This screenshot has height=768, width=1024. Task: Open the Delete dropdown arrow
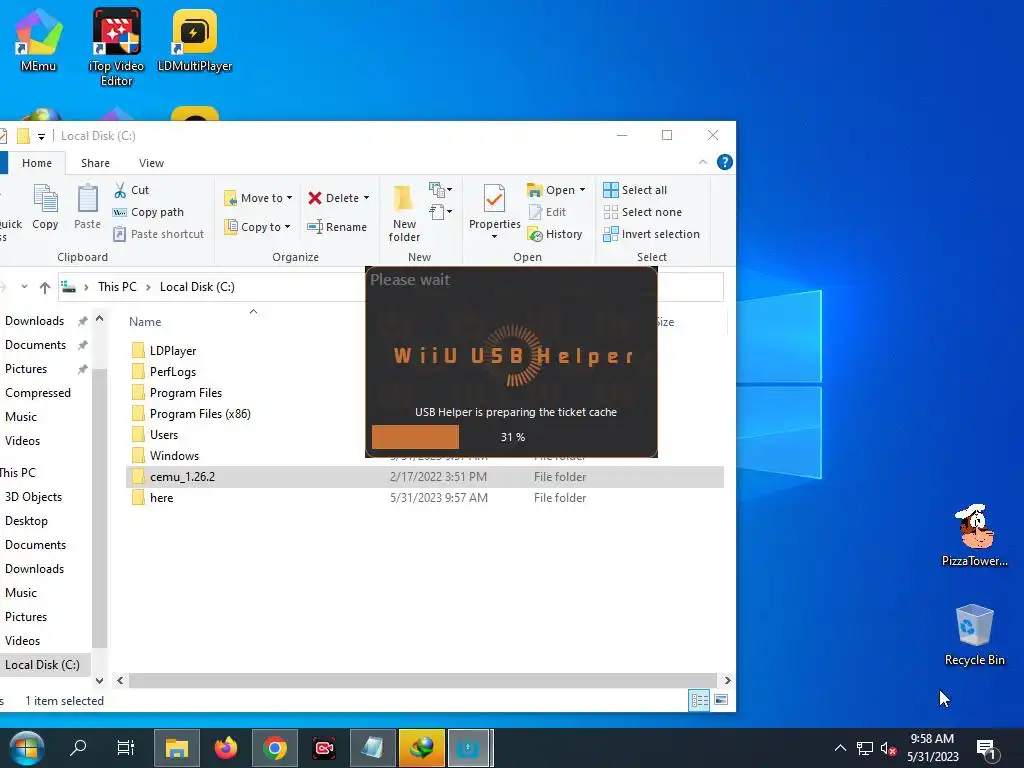(x=366, y=198)
